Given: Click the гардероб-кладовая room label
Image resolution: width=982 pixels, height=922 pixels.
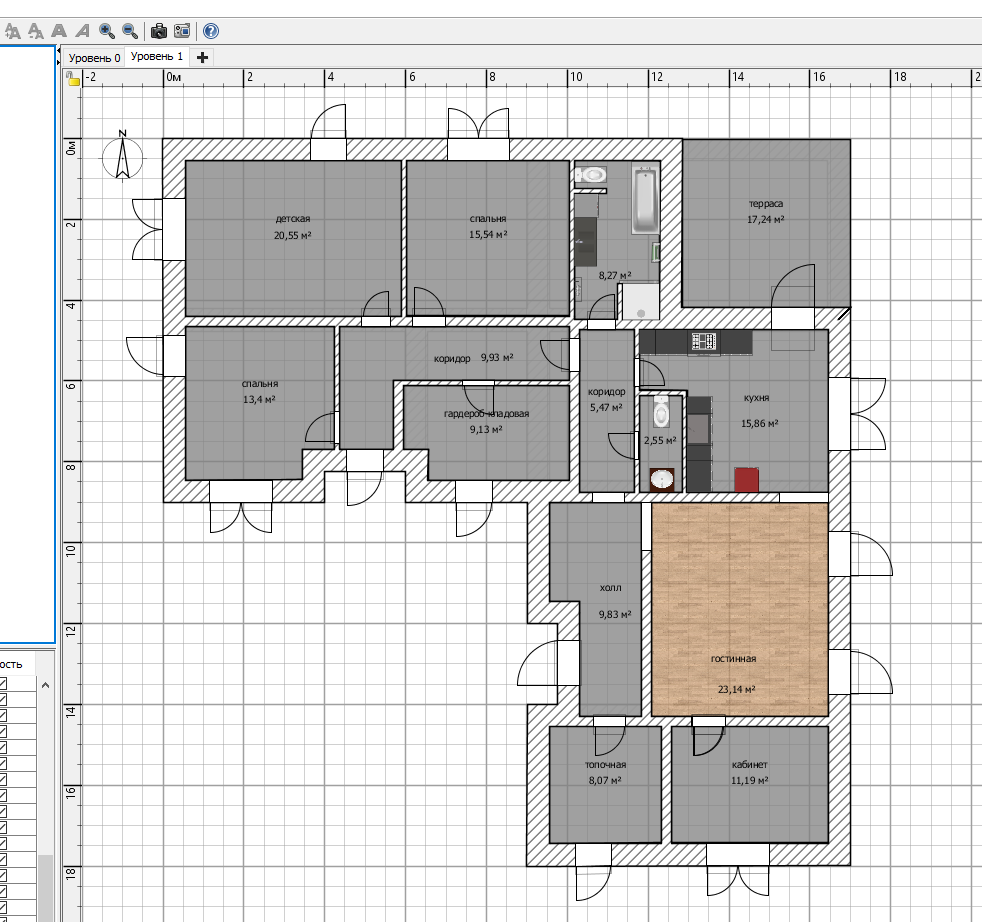Looking at the screenshot, I should point(487,413).
